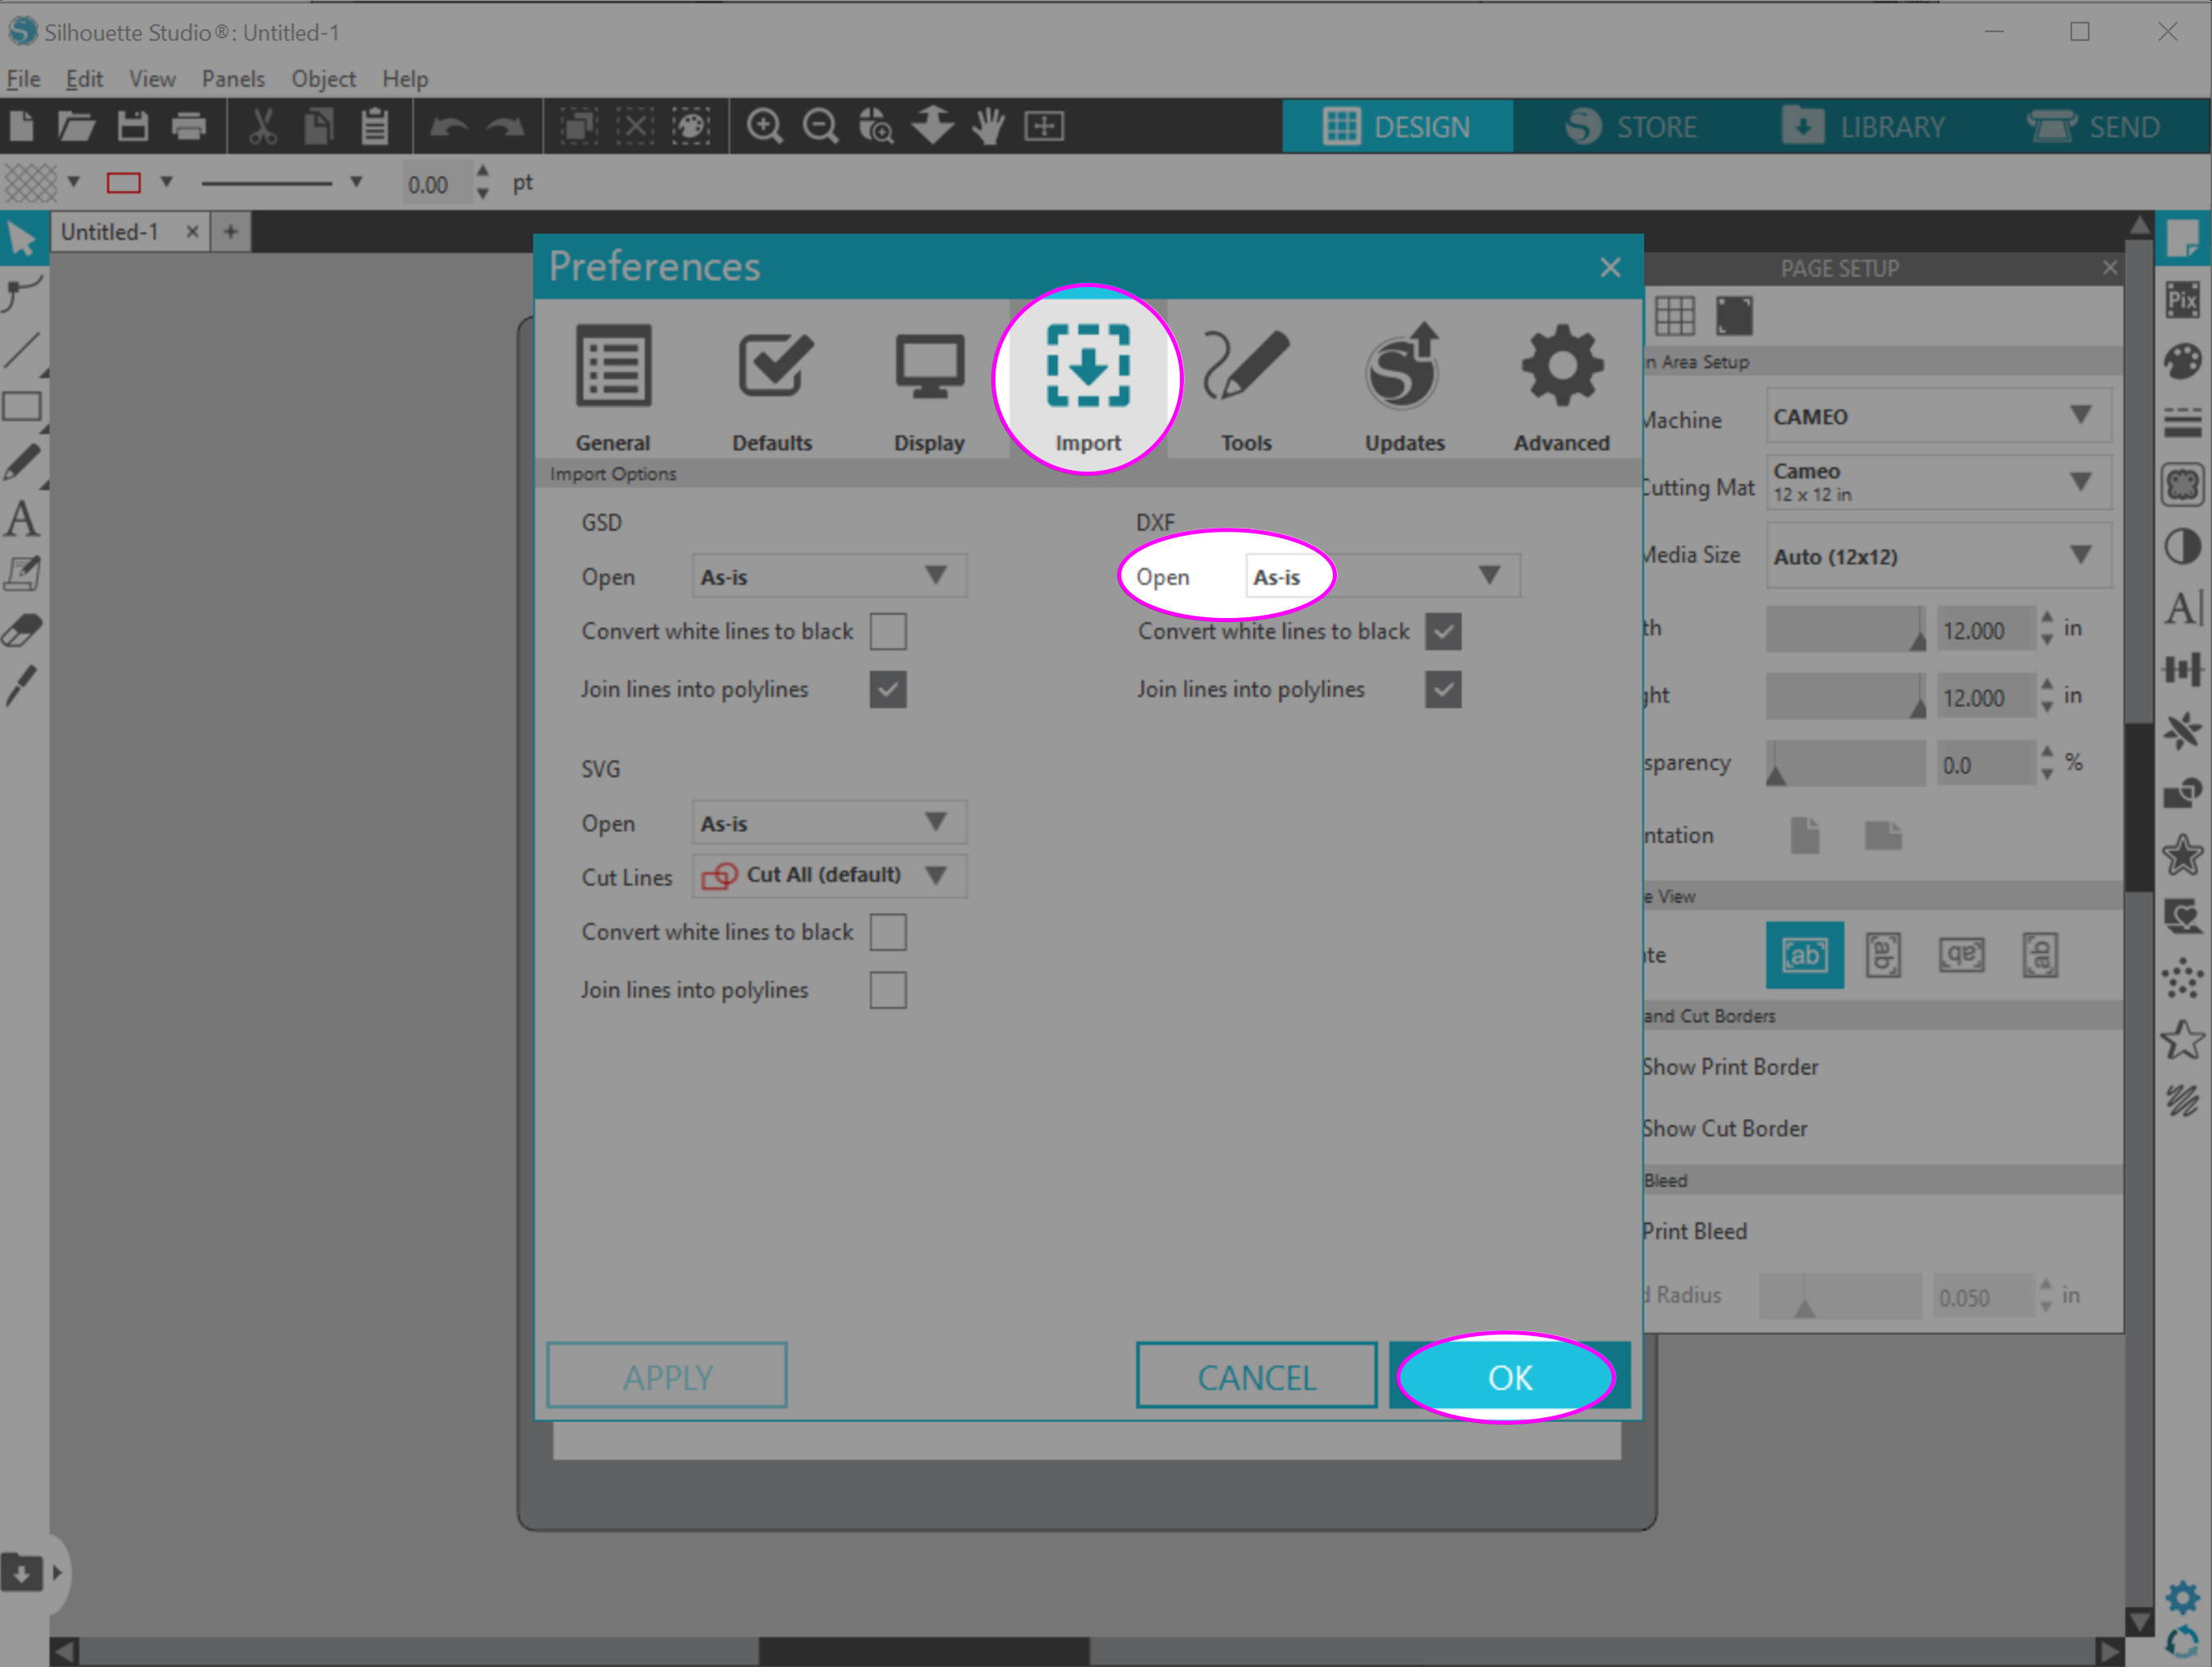This screenshot has width=2212, height=1667.
Task: Click the OK button in Preferences
Action: pos(1509,1377)
